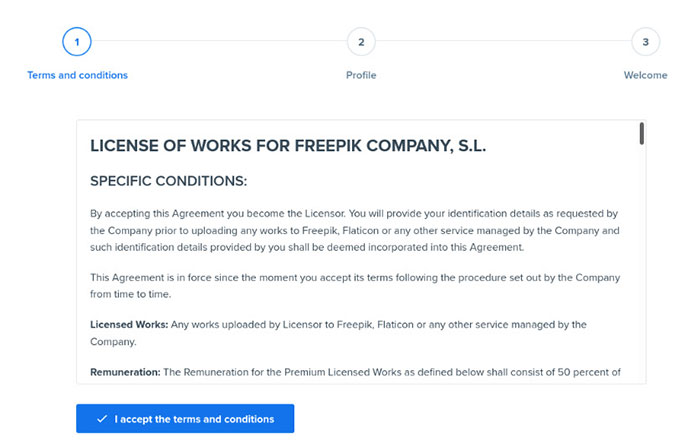Screen dimensions: 700x448
Task: Click the step 1 circle
Action: (x=77, y=41)
